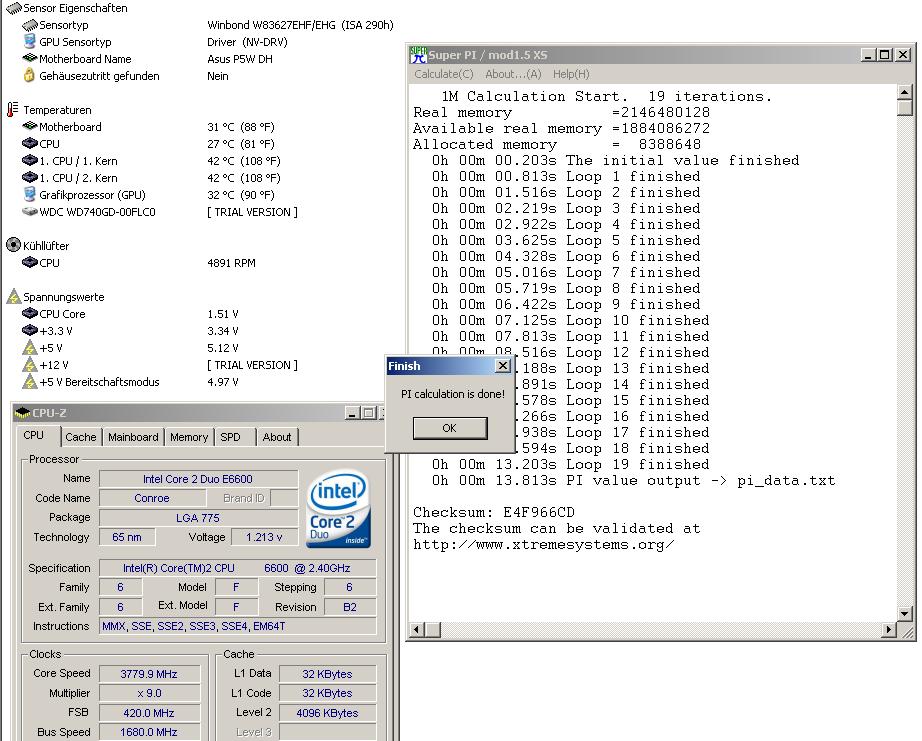This screenshot has height=741, width=922.
Task: Click OK in the Finish dialog
Action: coord(450,428)
